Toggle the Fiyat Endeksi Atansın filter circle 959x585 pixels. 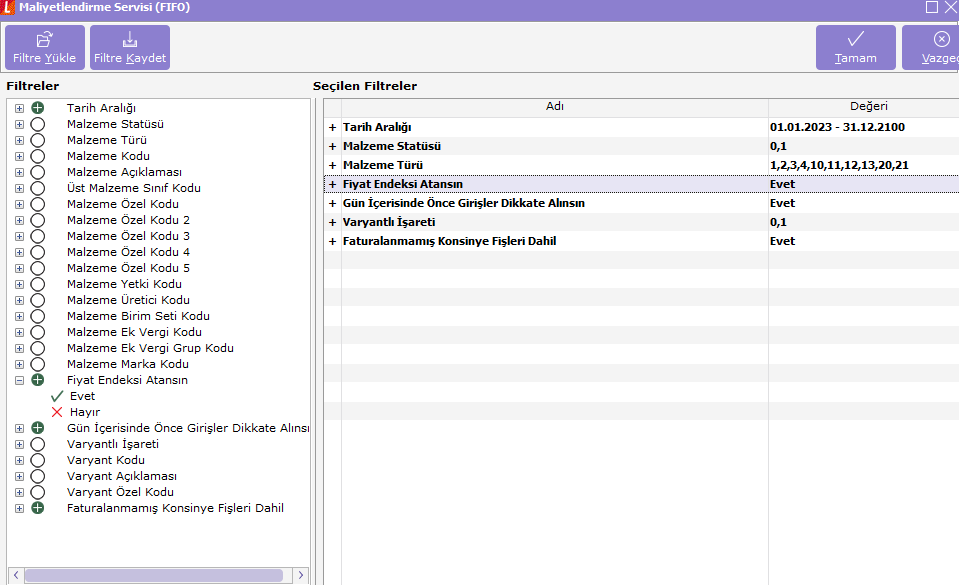click(38, 380)
